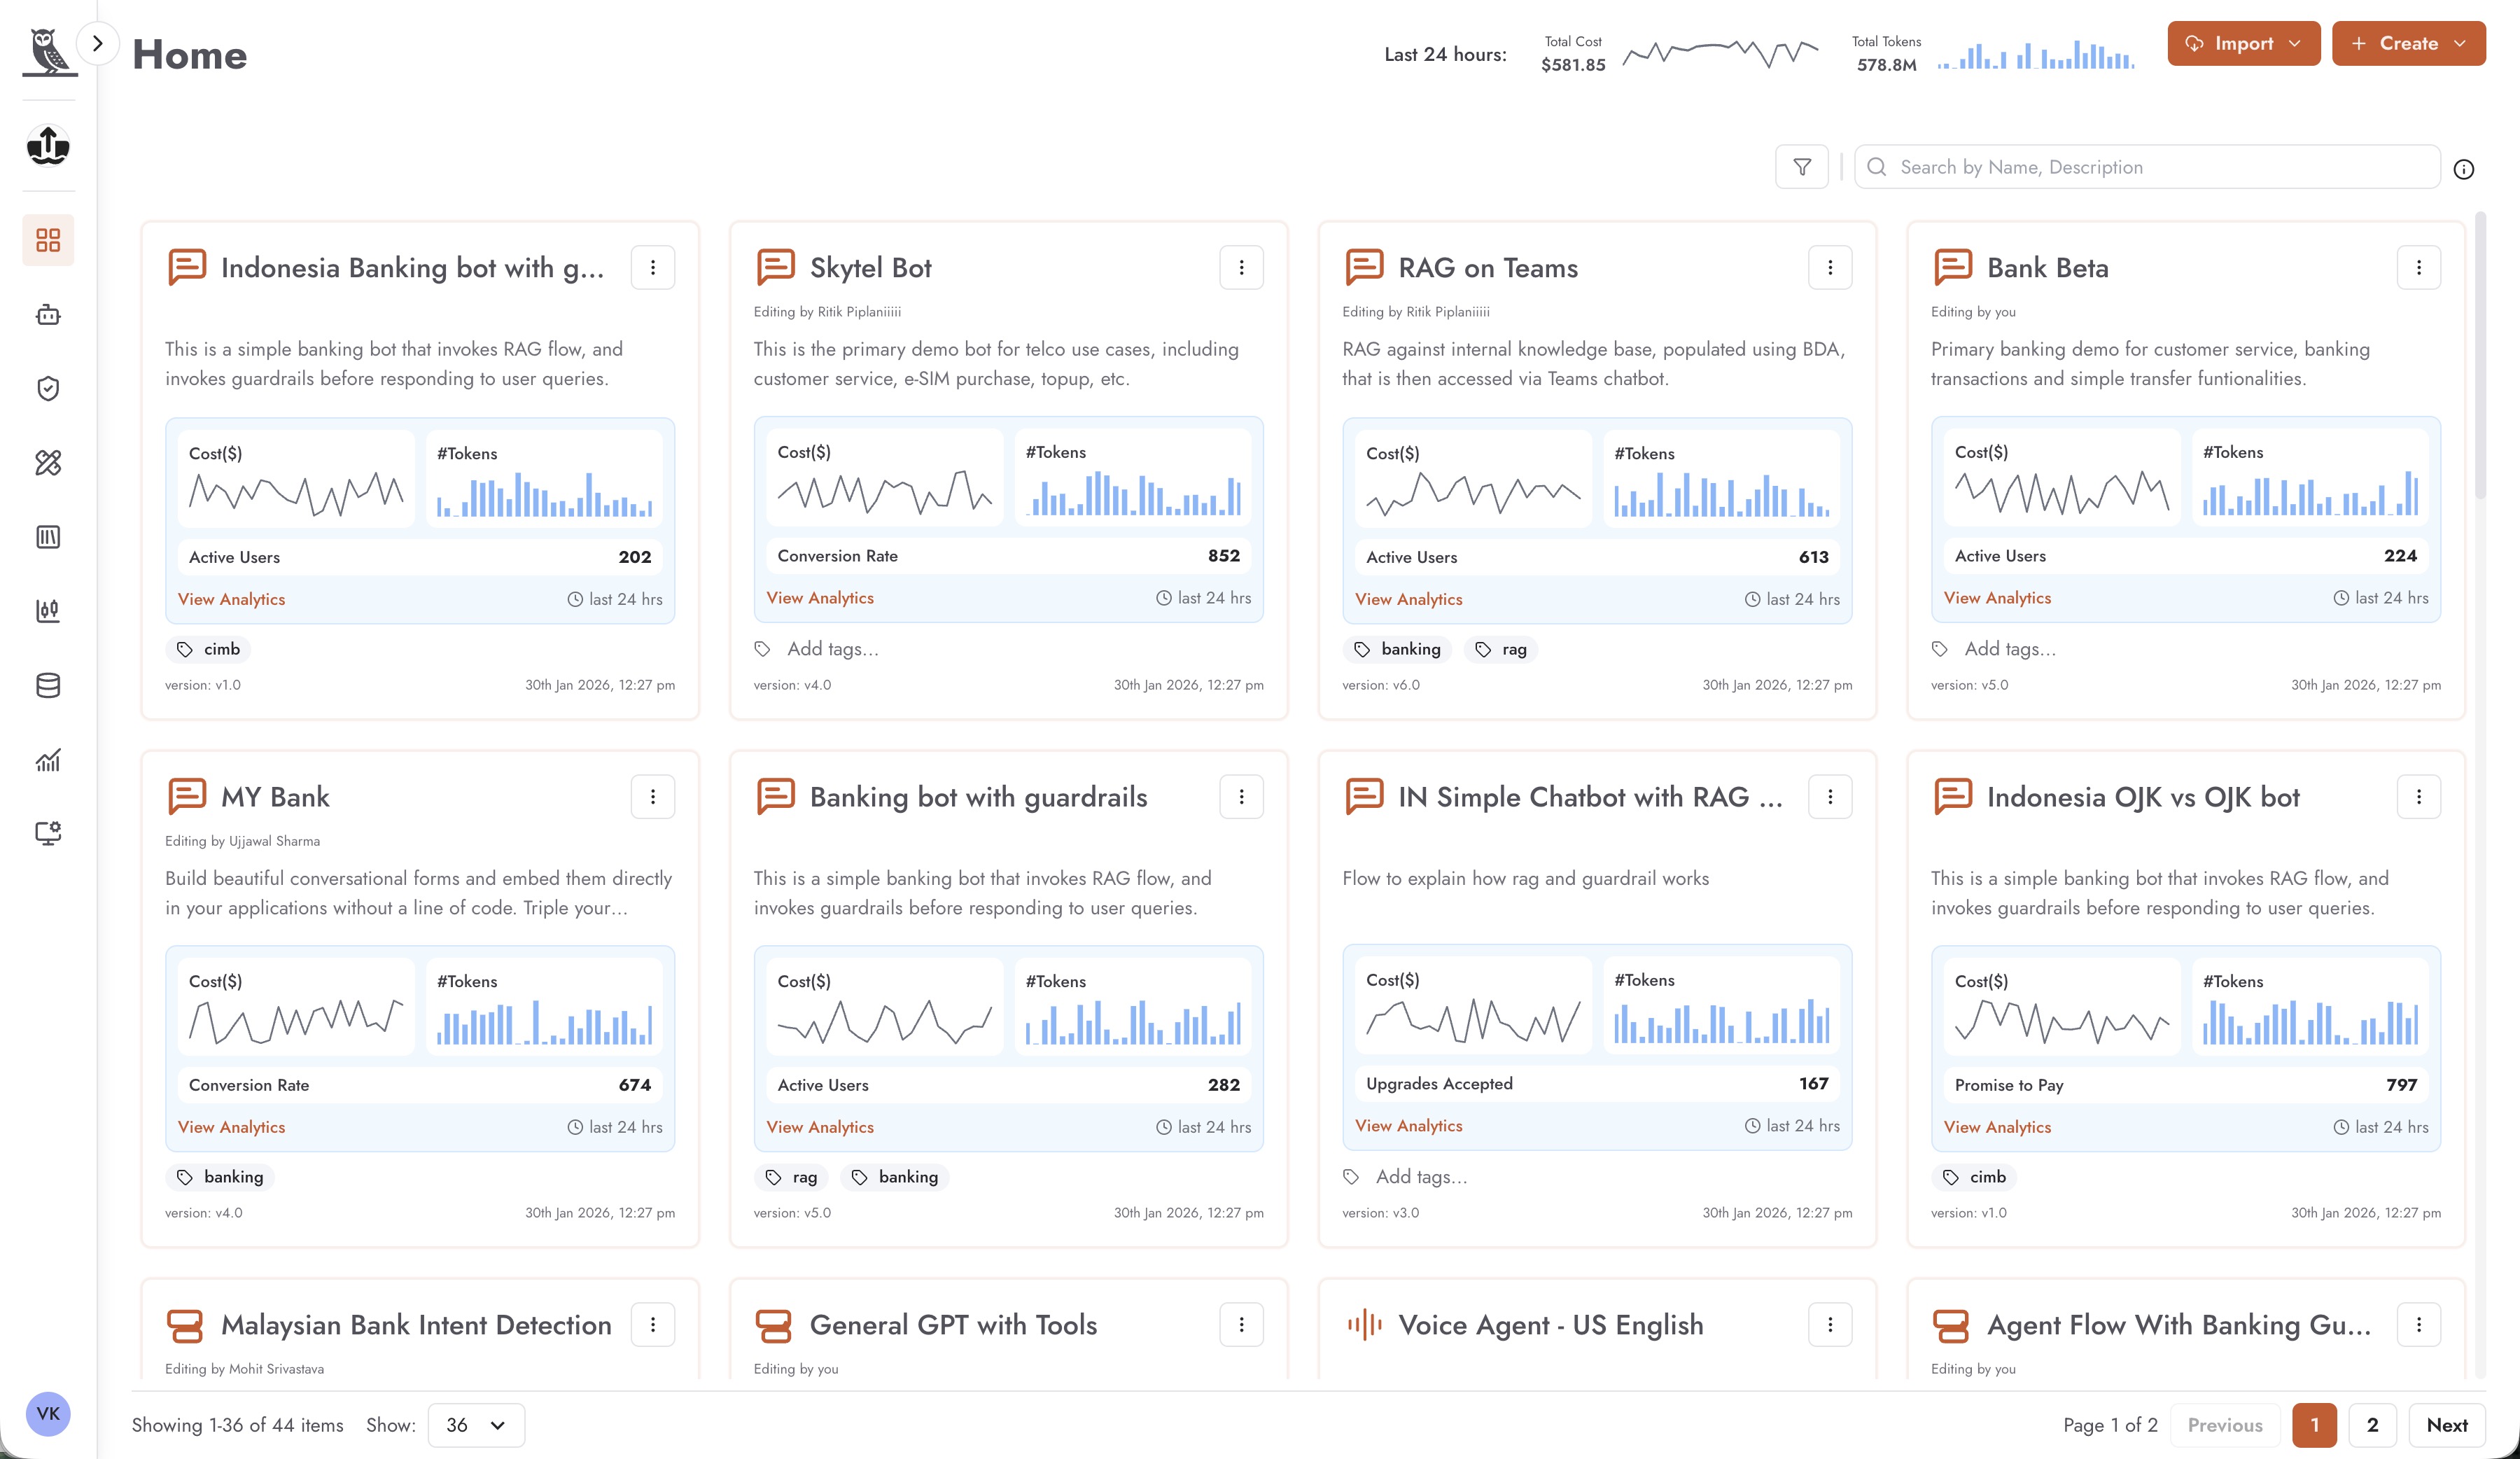This screenshot has width=2520, height=1459.
Task: Open MY Bank card options menu
Action: (x=653, y=796)
